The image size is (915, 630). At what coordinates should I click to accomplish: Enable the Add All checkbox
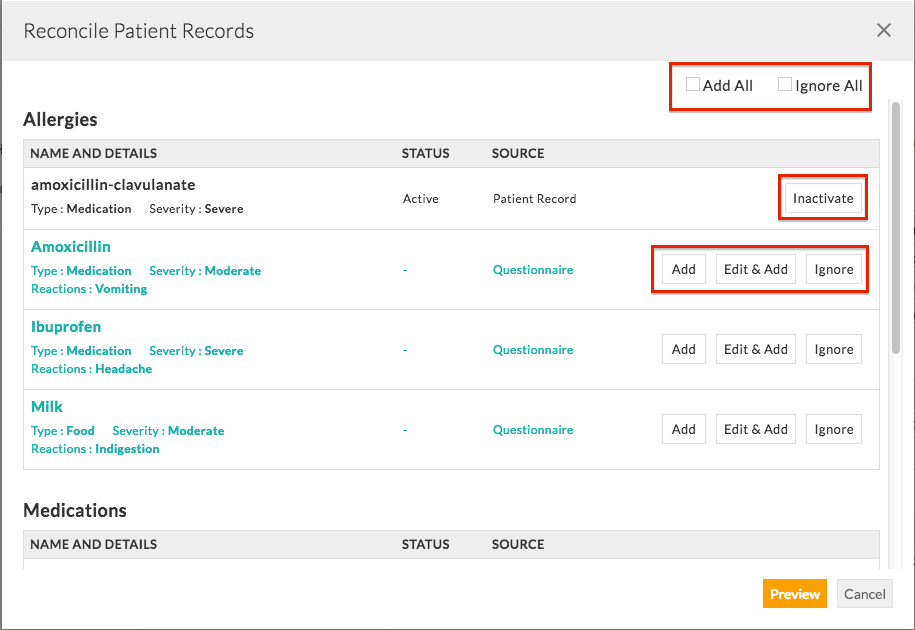tap(693, 85)
